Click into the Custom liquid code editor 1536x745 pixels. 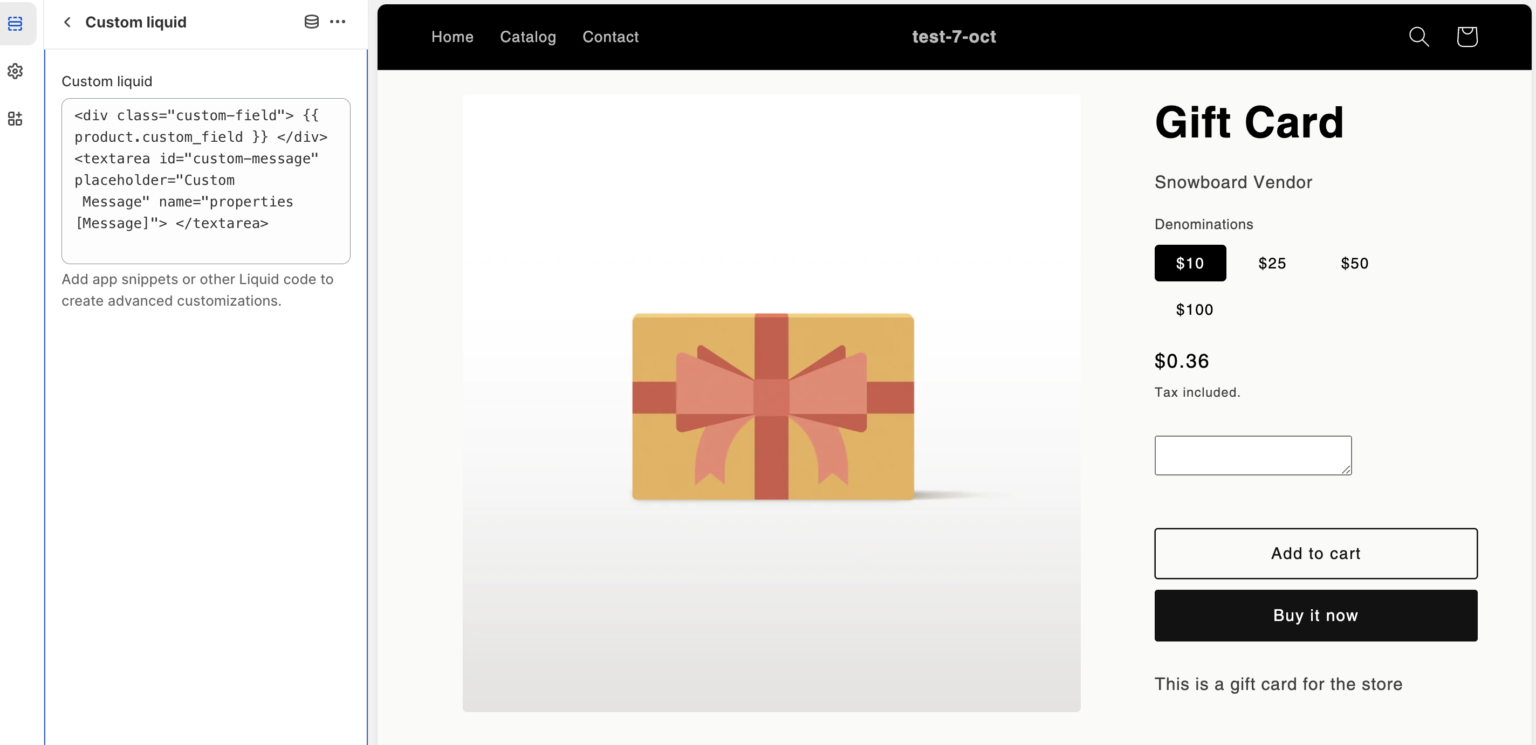pyautogui.click(x=206, y=181)
